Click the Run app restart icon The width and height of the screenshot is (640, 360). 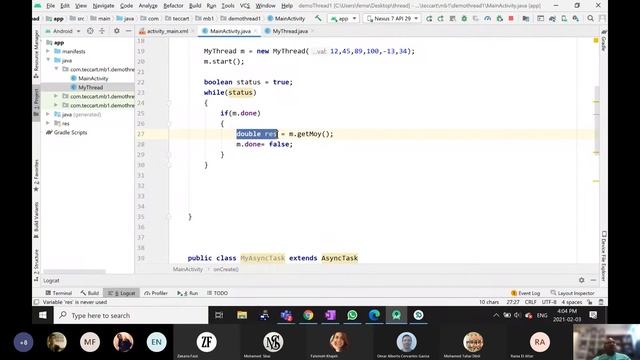[429, 18]
